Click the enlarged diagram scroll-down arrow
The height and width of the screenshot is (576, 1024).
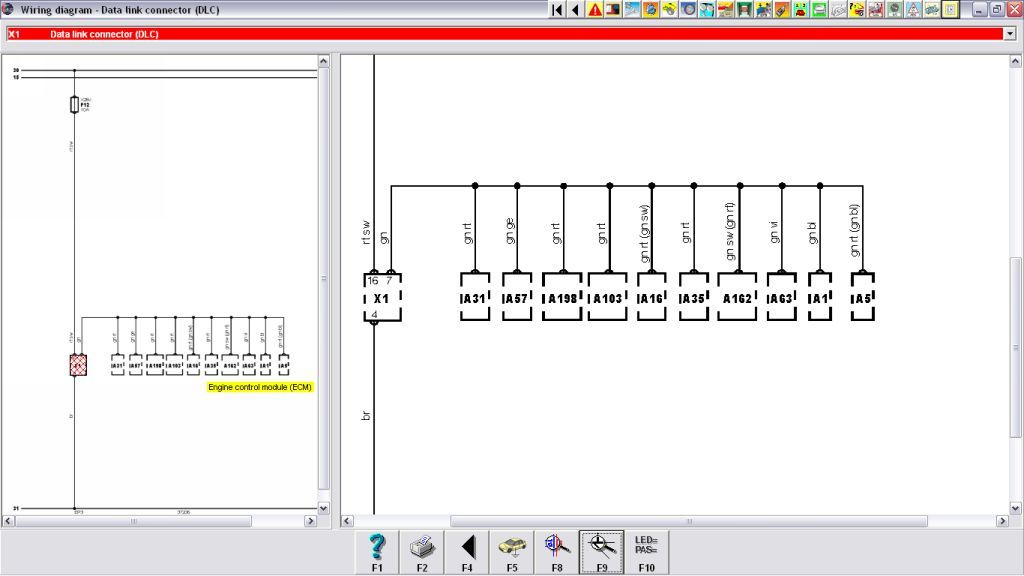coord(1016,508)
